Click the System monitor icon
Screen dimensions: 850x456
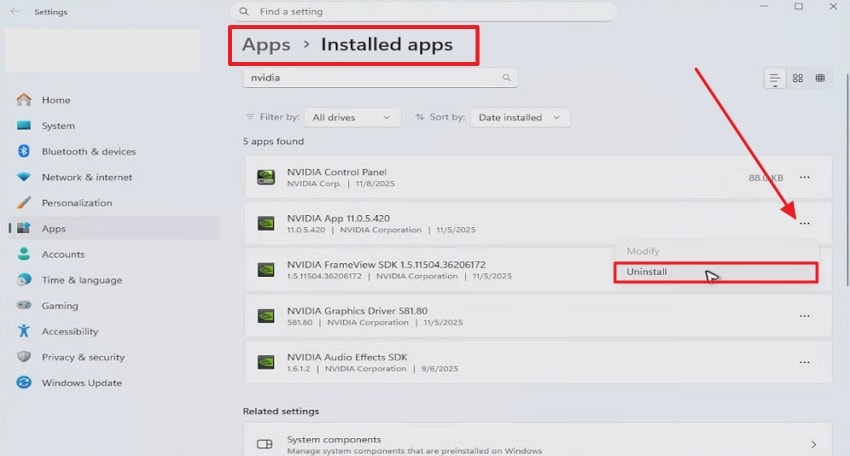click(x=23, y=126)
